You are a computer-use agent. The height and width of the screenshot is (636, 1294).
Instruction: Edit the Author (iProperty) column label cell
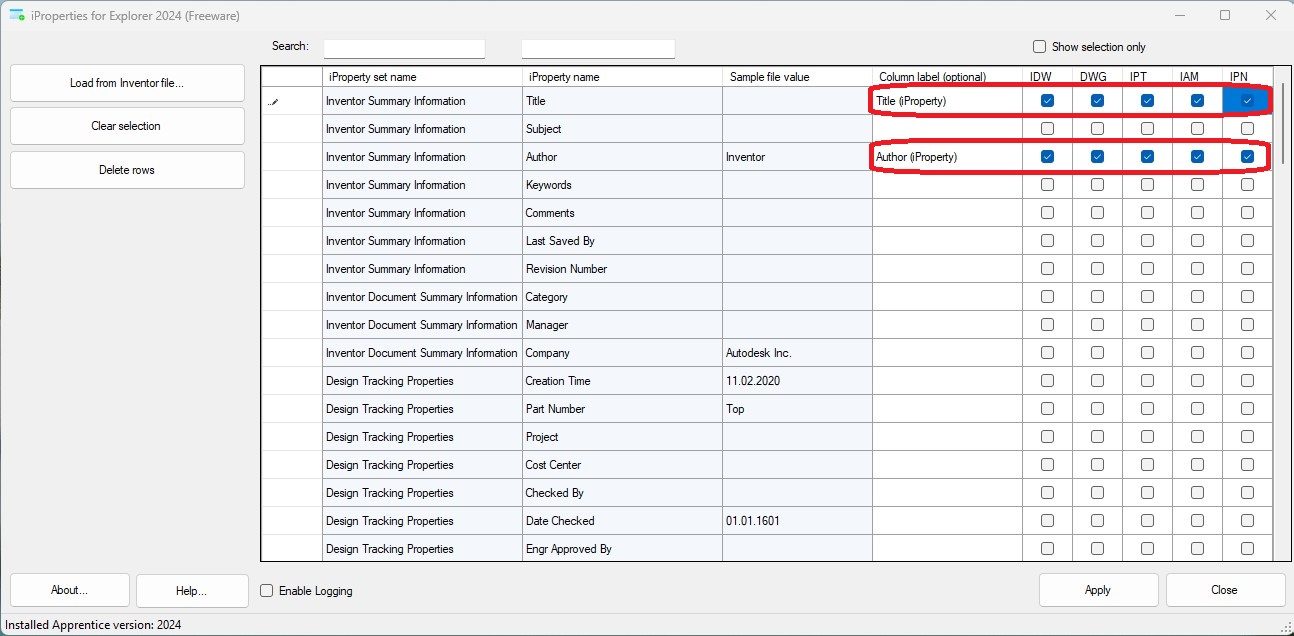[x=946, y=157]
